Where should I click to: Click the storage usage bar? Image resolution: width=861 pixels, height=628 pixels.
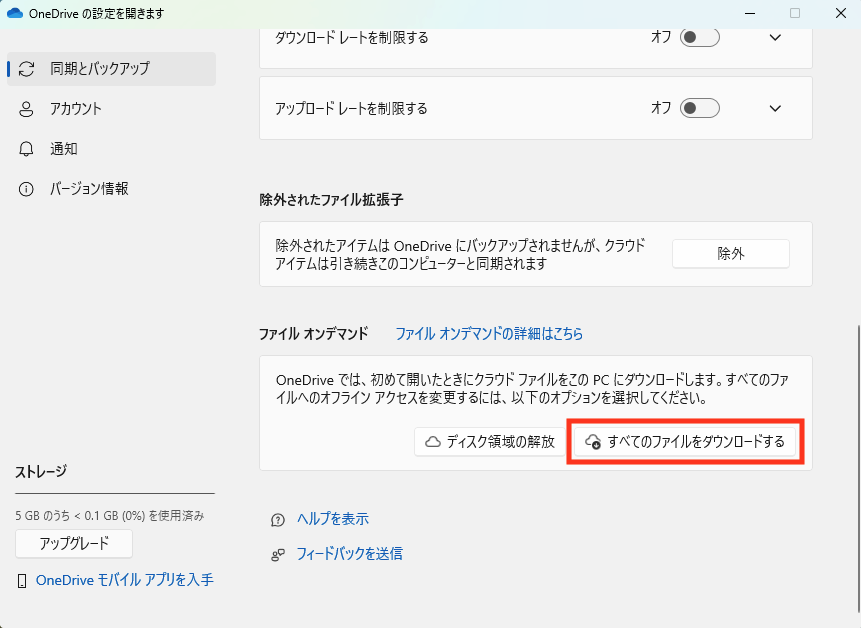point(115,494)
